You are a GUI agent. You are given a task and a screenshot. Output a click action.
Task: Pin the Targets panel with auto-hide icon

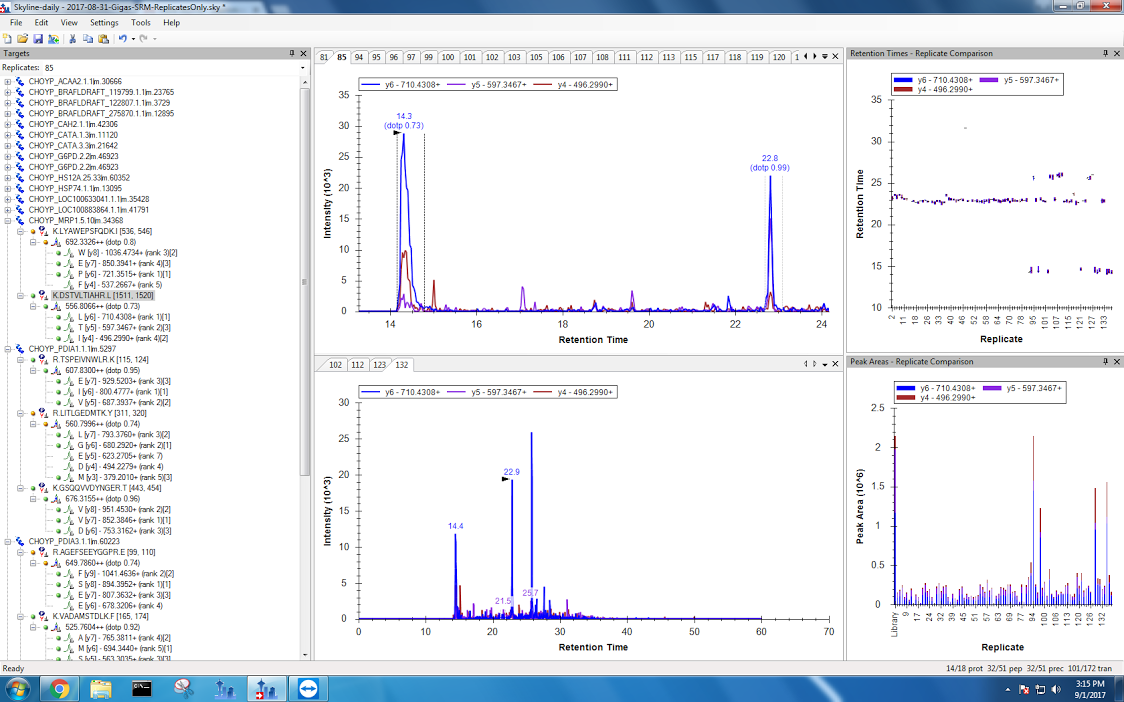coord(291,53)
